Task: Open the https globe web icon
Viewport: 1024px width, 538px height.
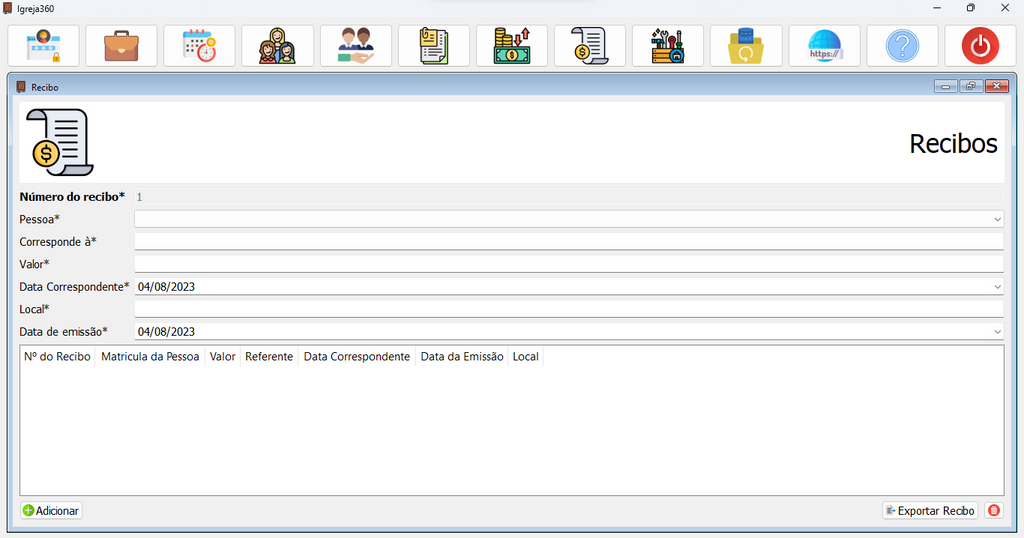Action: (x=824, y=46)
